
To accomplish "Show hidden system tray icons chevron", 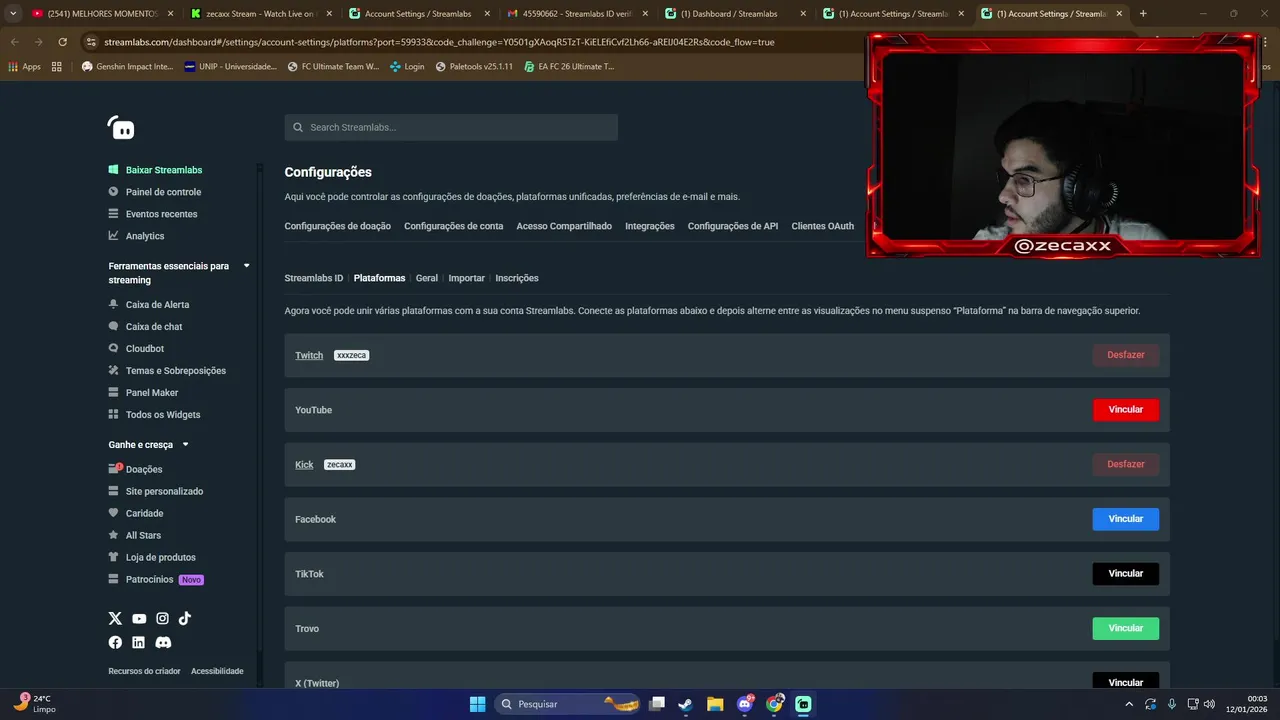I will (x=1129, y=704).
